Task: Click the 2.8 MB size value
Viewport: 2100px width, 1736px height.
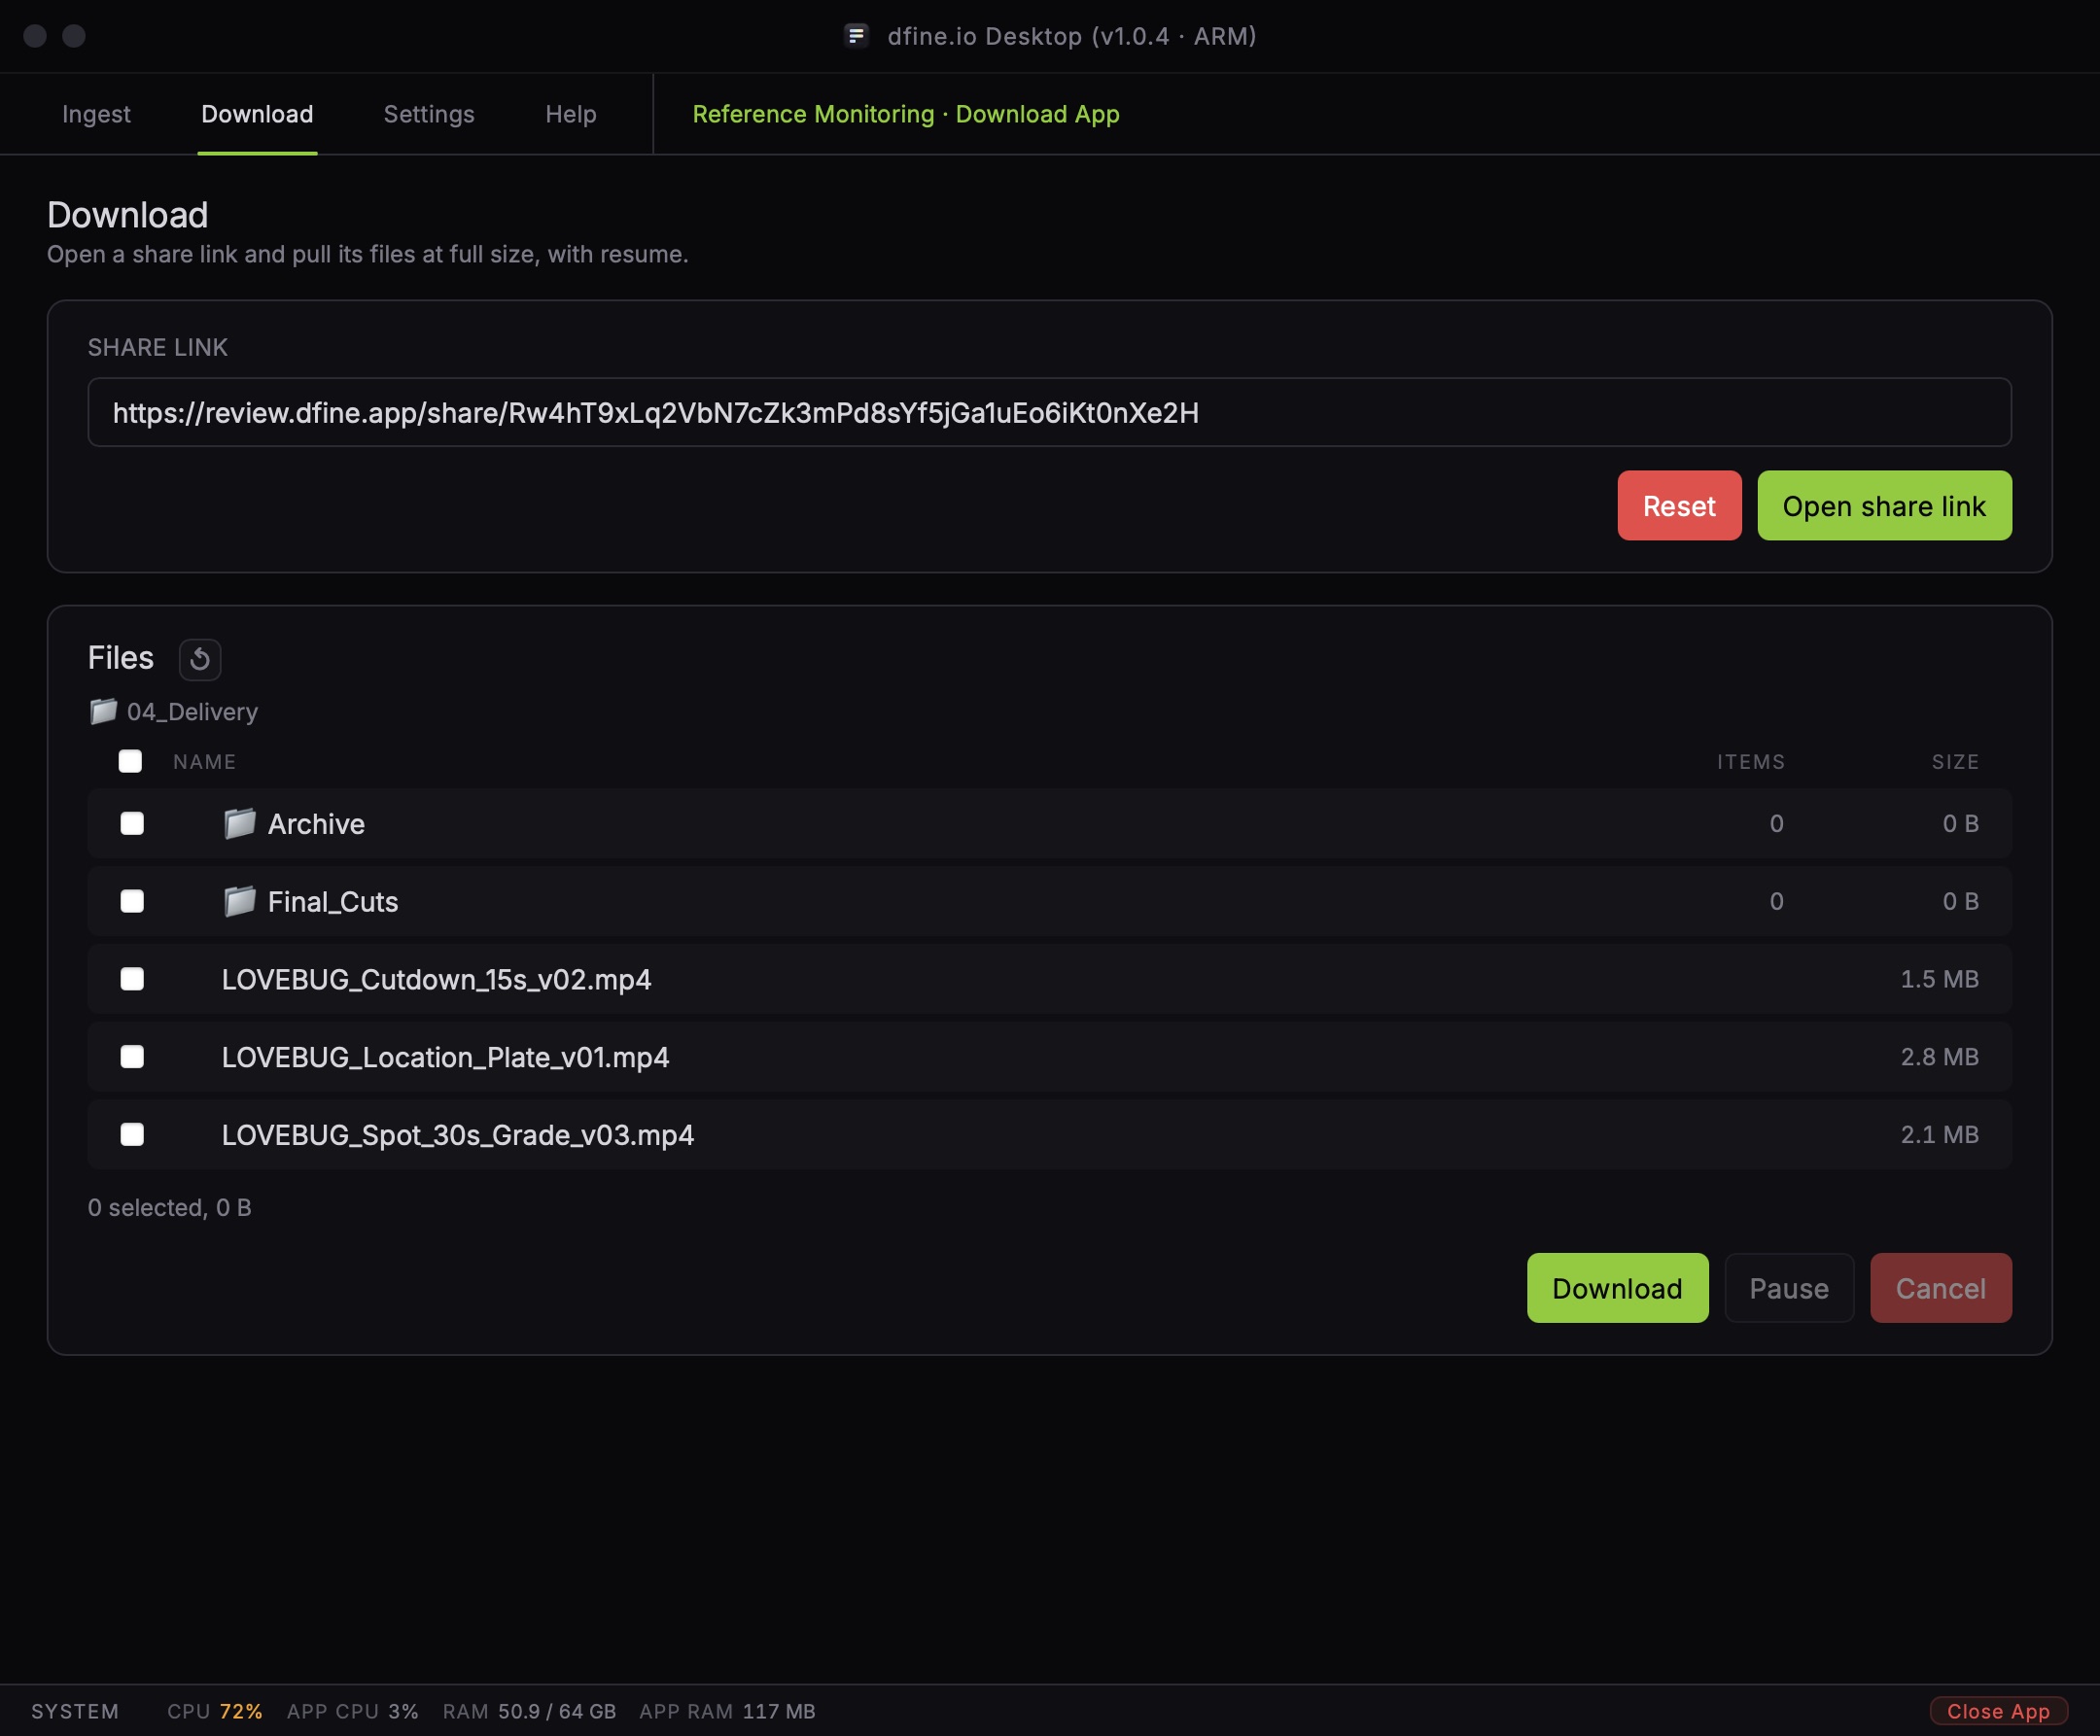Action: tap(1939, 1057)
